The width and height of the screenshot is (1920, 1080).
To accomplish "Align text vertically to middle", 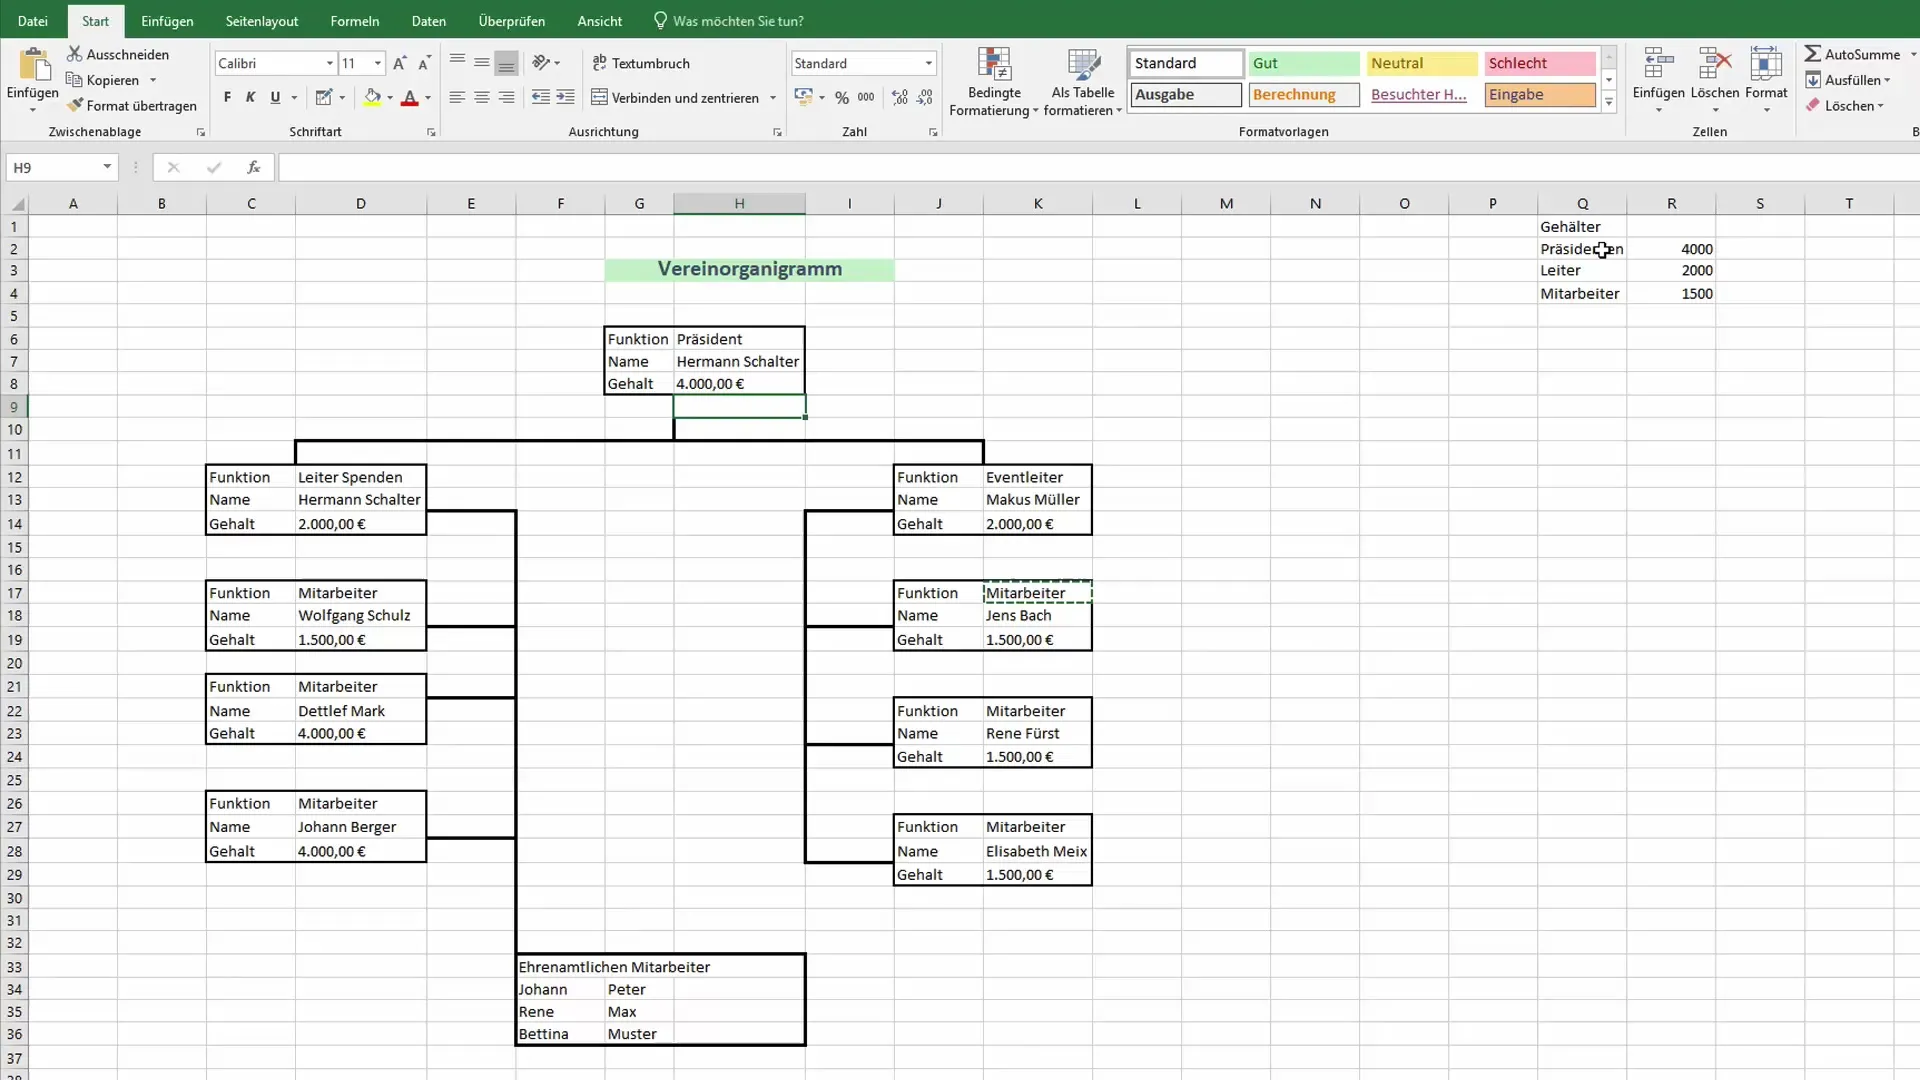I will click(482, 62).
